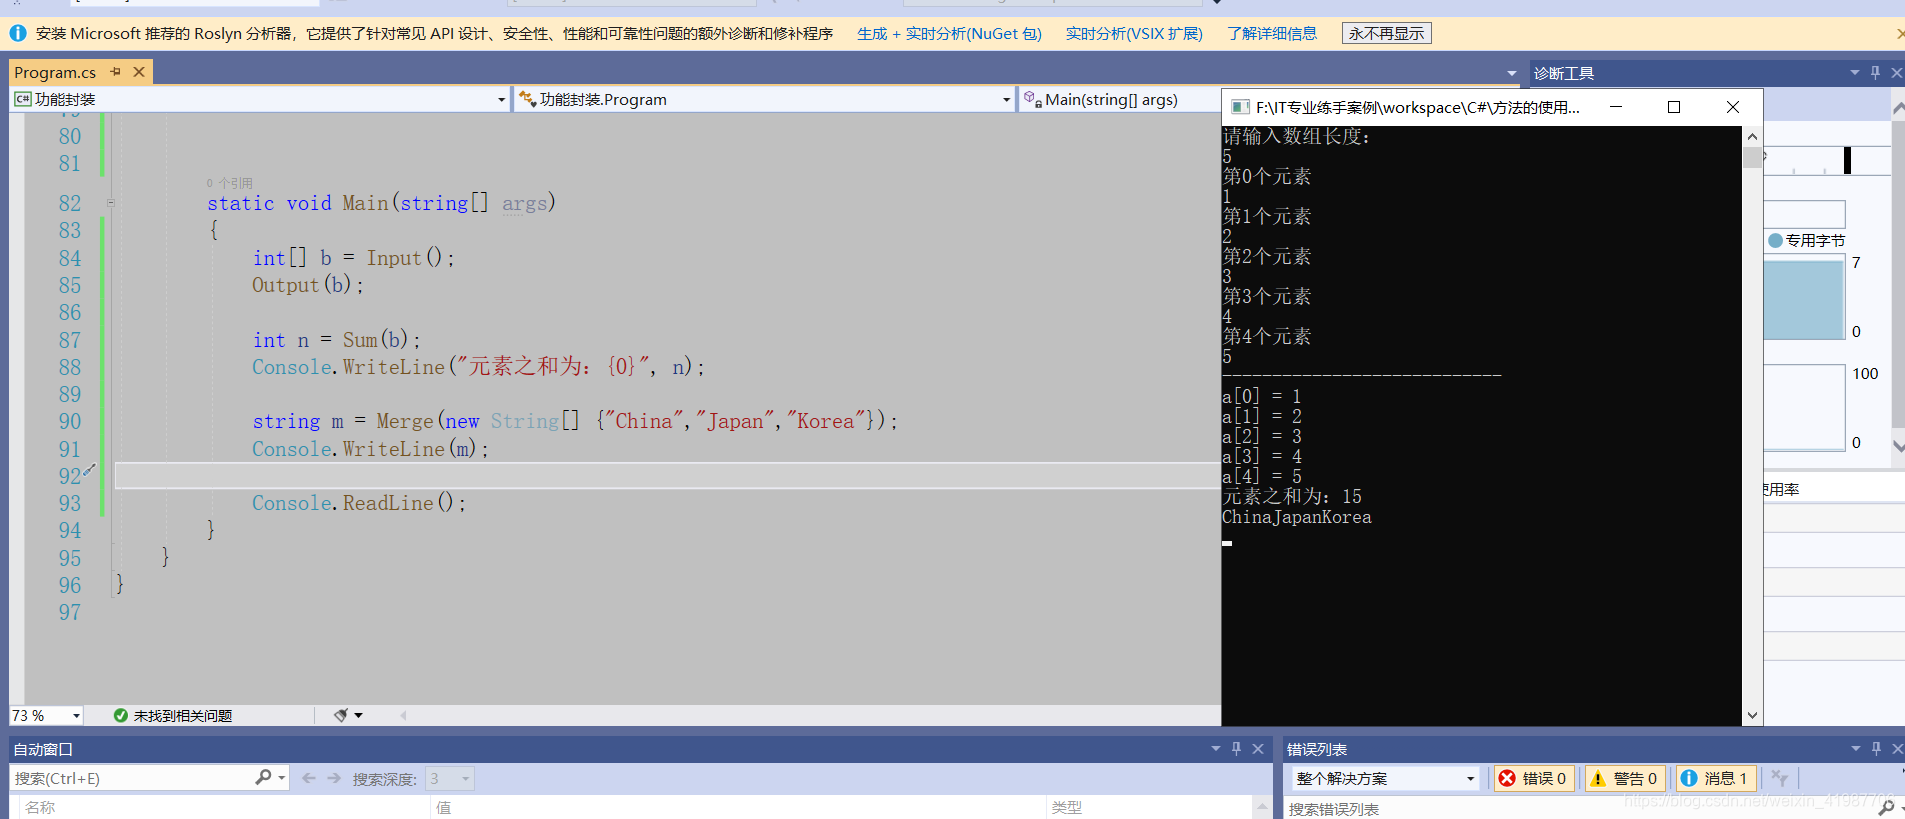1905x819 pixels.
Task: Click the 错误列表 panel title
Action: tap(1316, 749)
